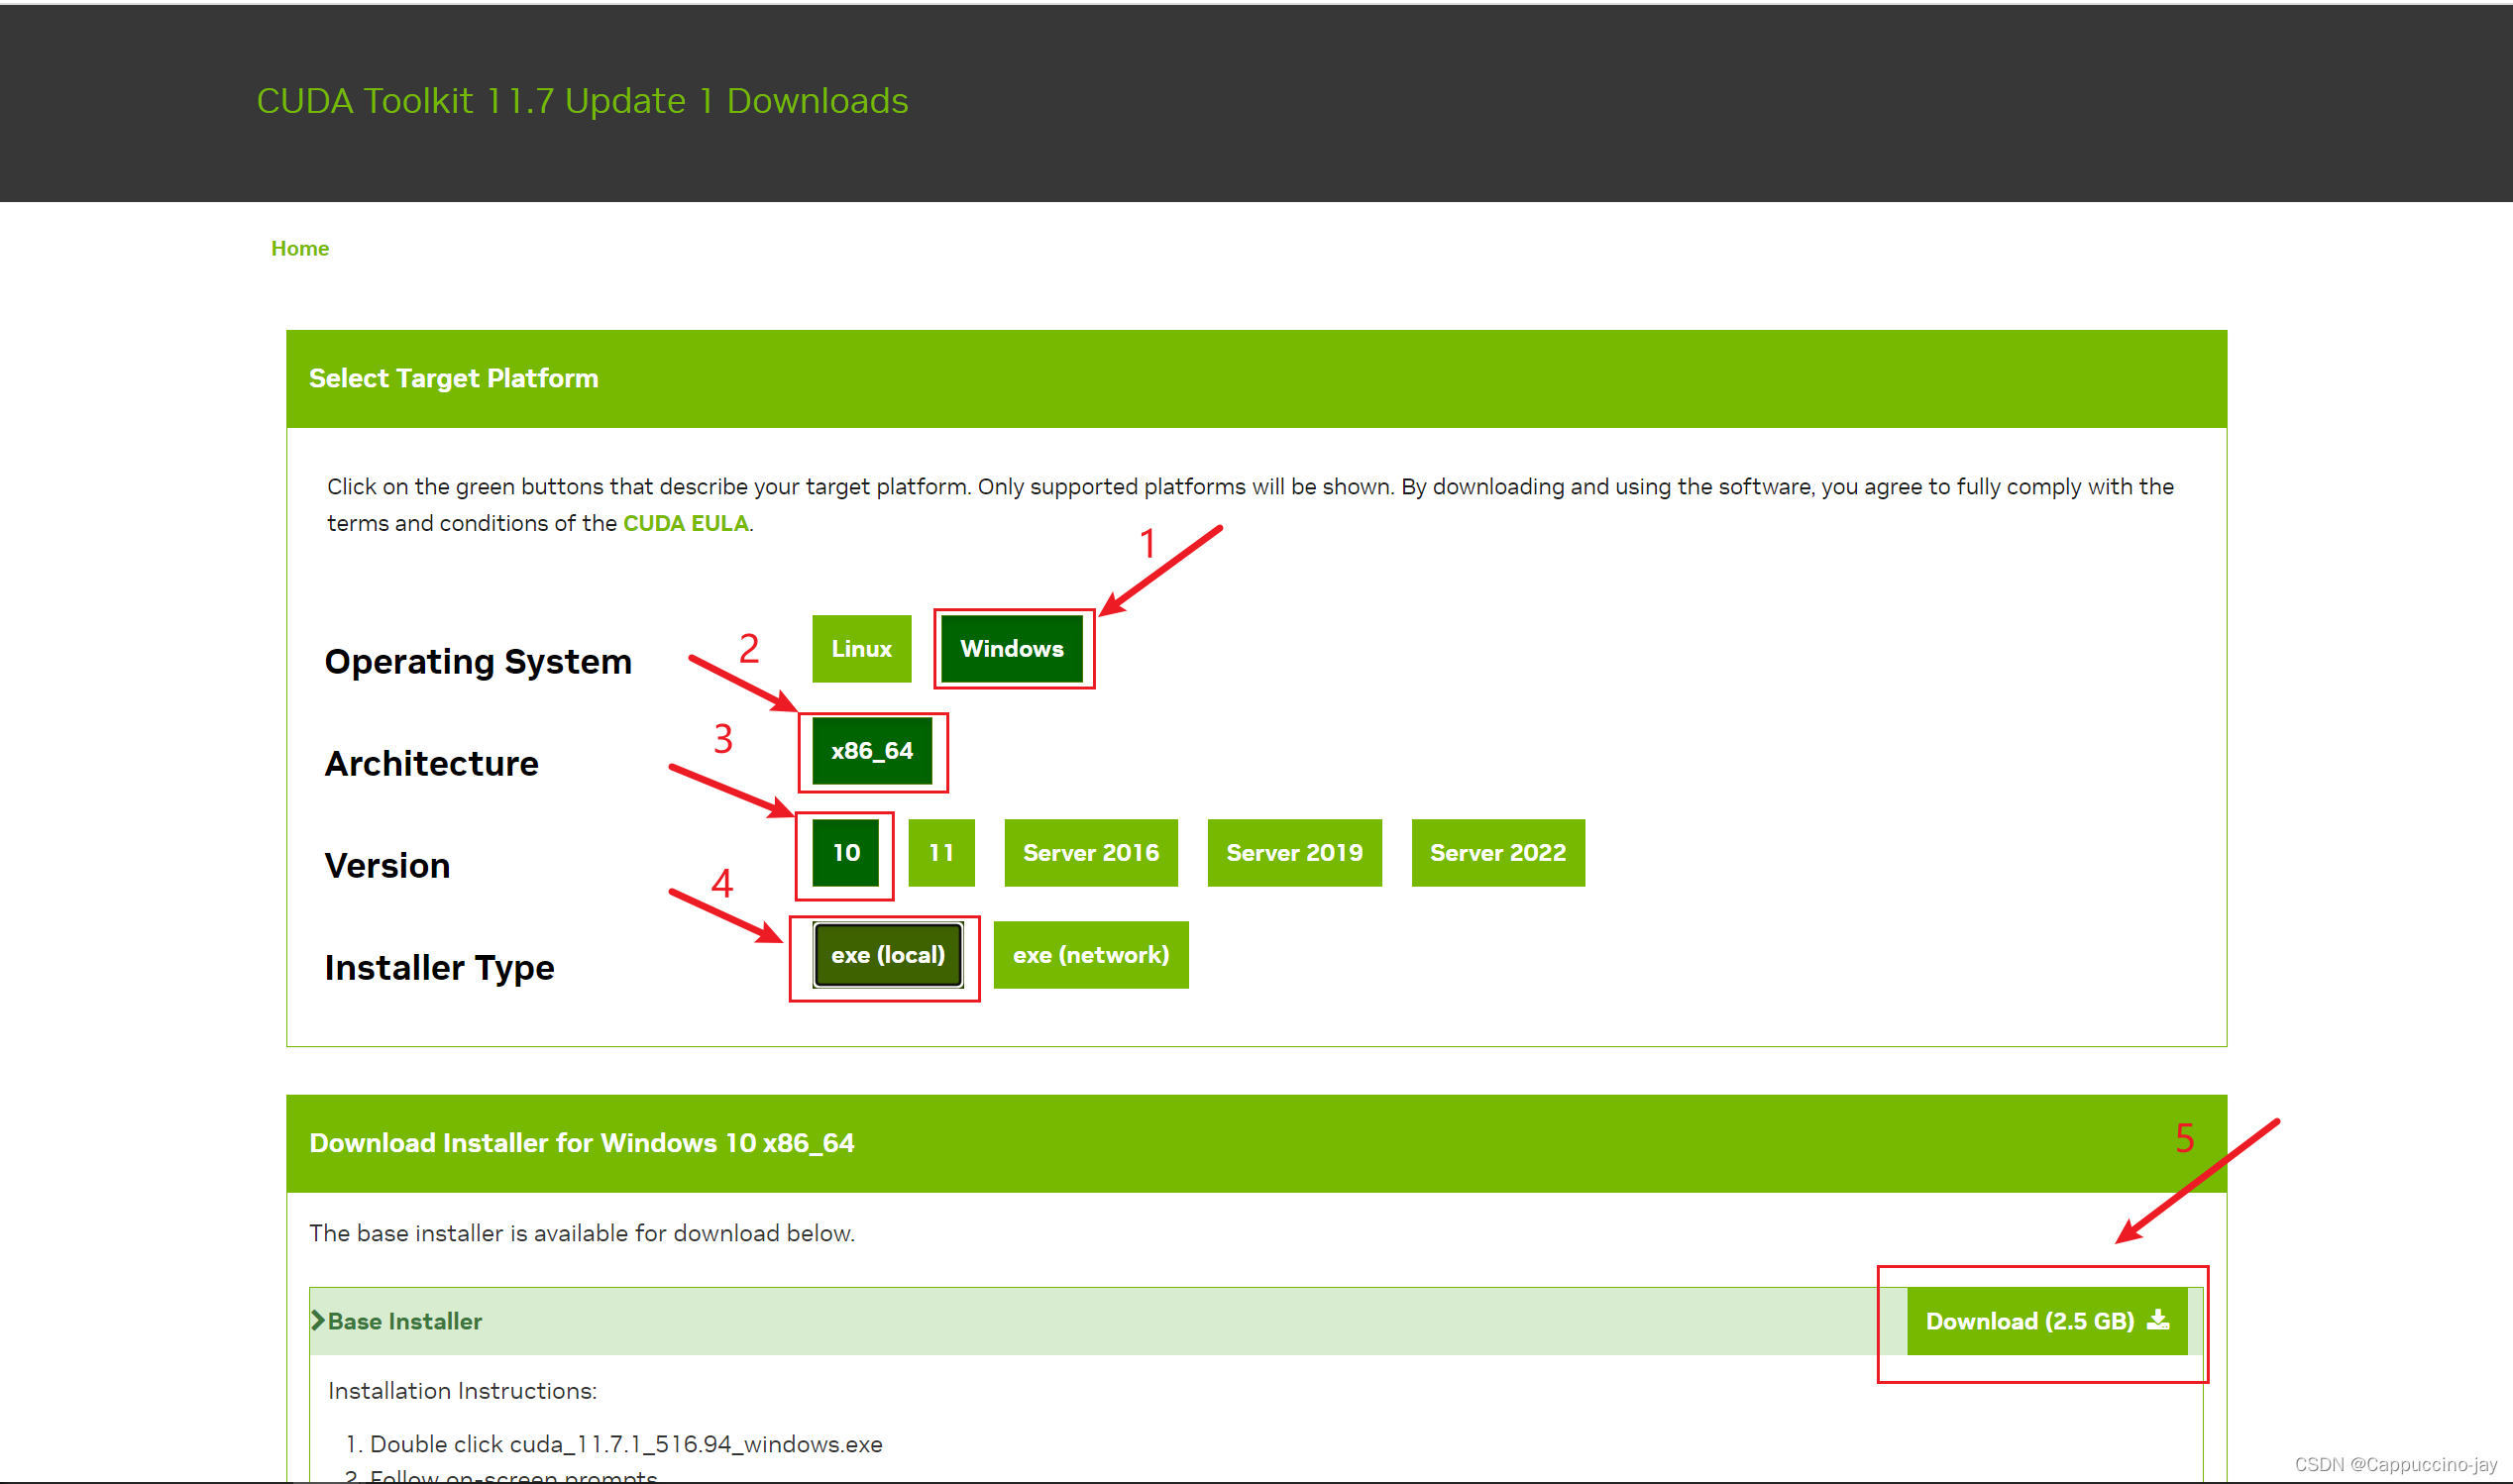This screenshot has width=2513, height=1484.
Task: Click the CUDA Toolkit 11.7 Update 1 Downloads title
Action: tap(582, 101)
